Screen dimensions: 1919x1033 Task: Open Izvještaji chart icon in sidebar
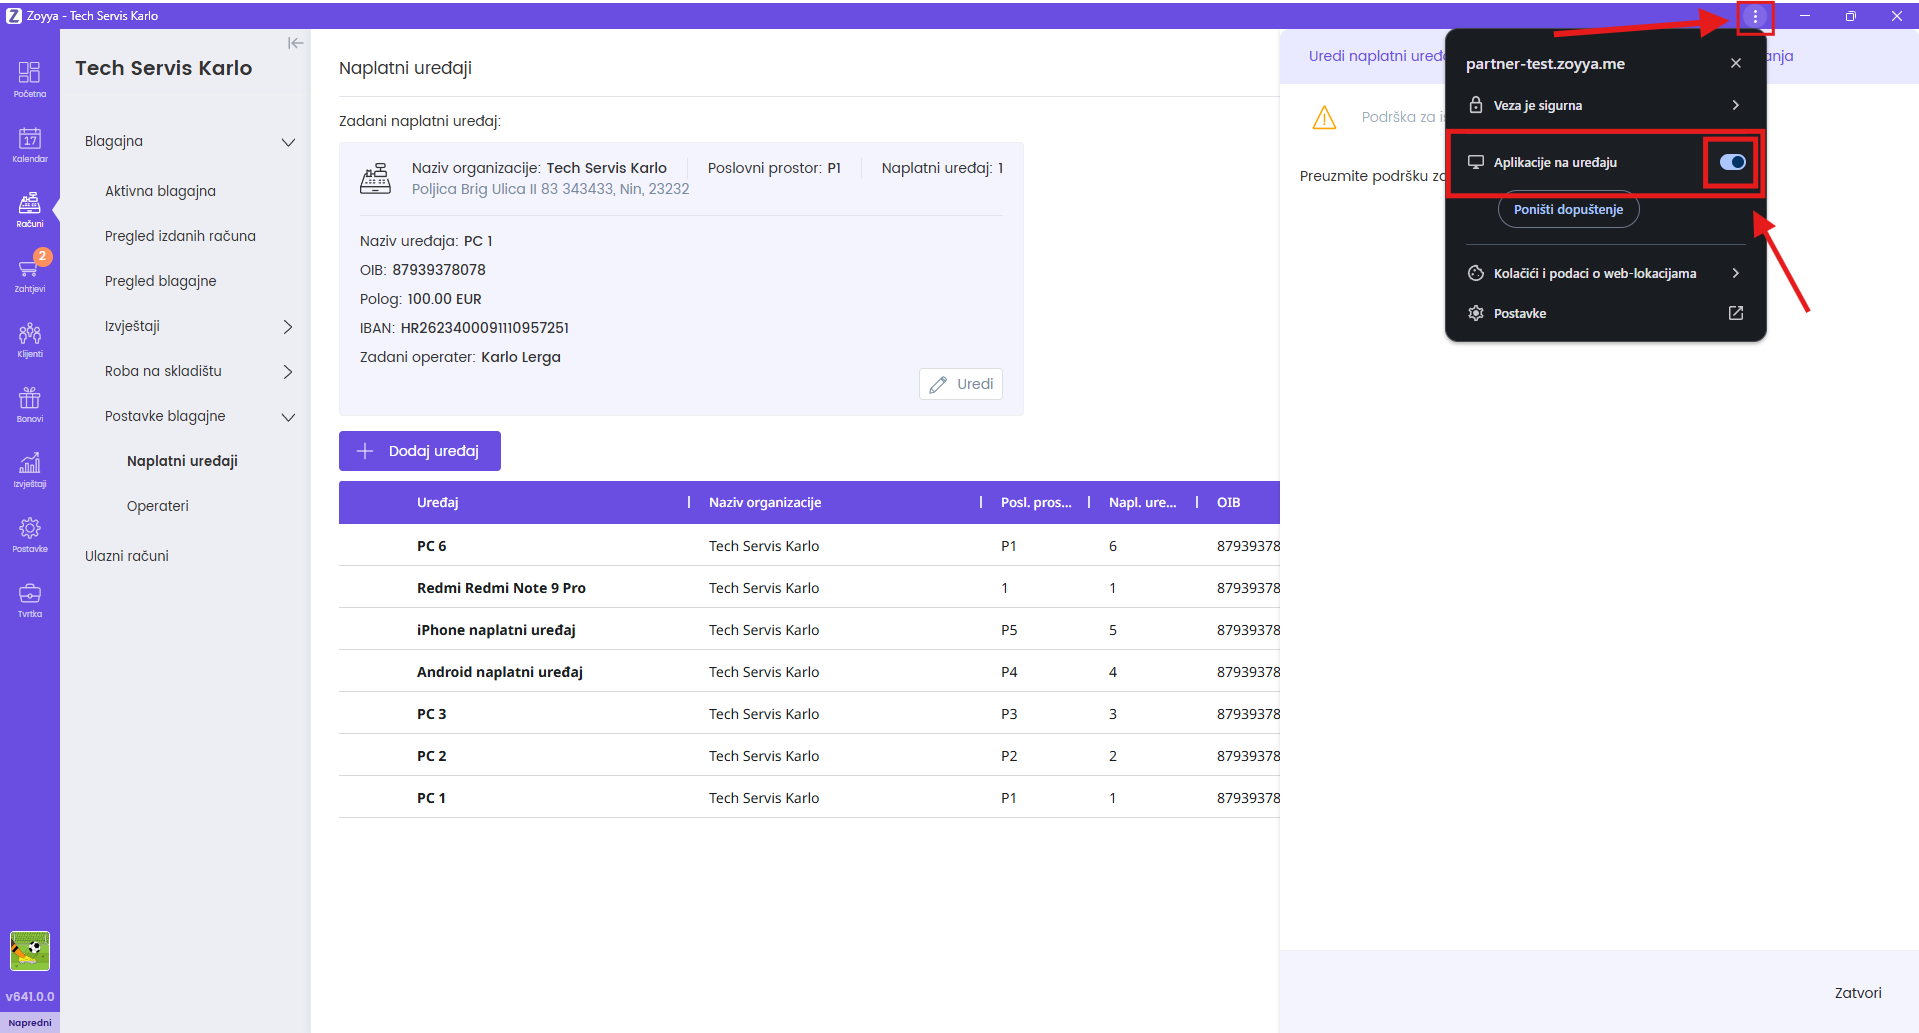coord(29,469)
